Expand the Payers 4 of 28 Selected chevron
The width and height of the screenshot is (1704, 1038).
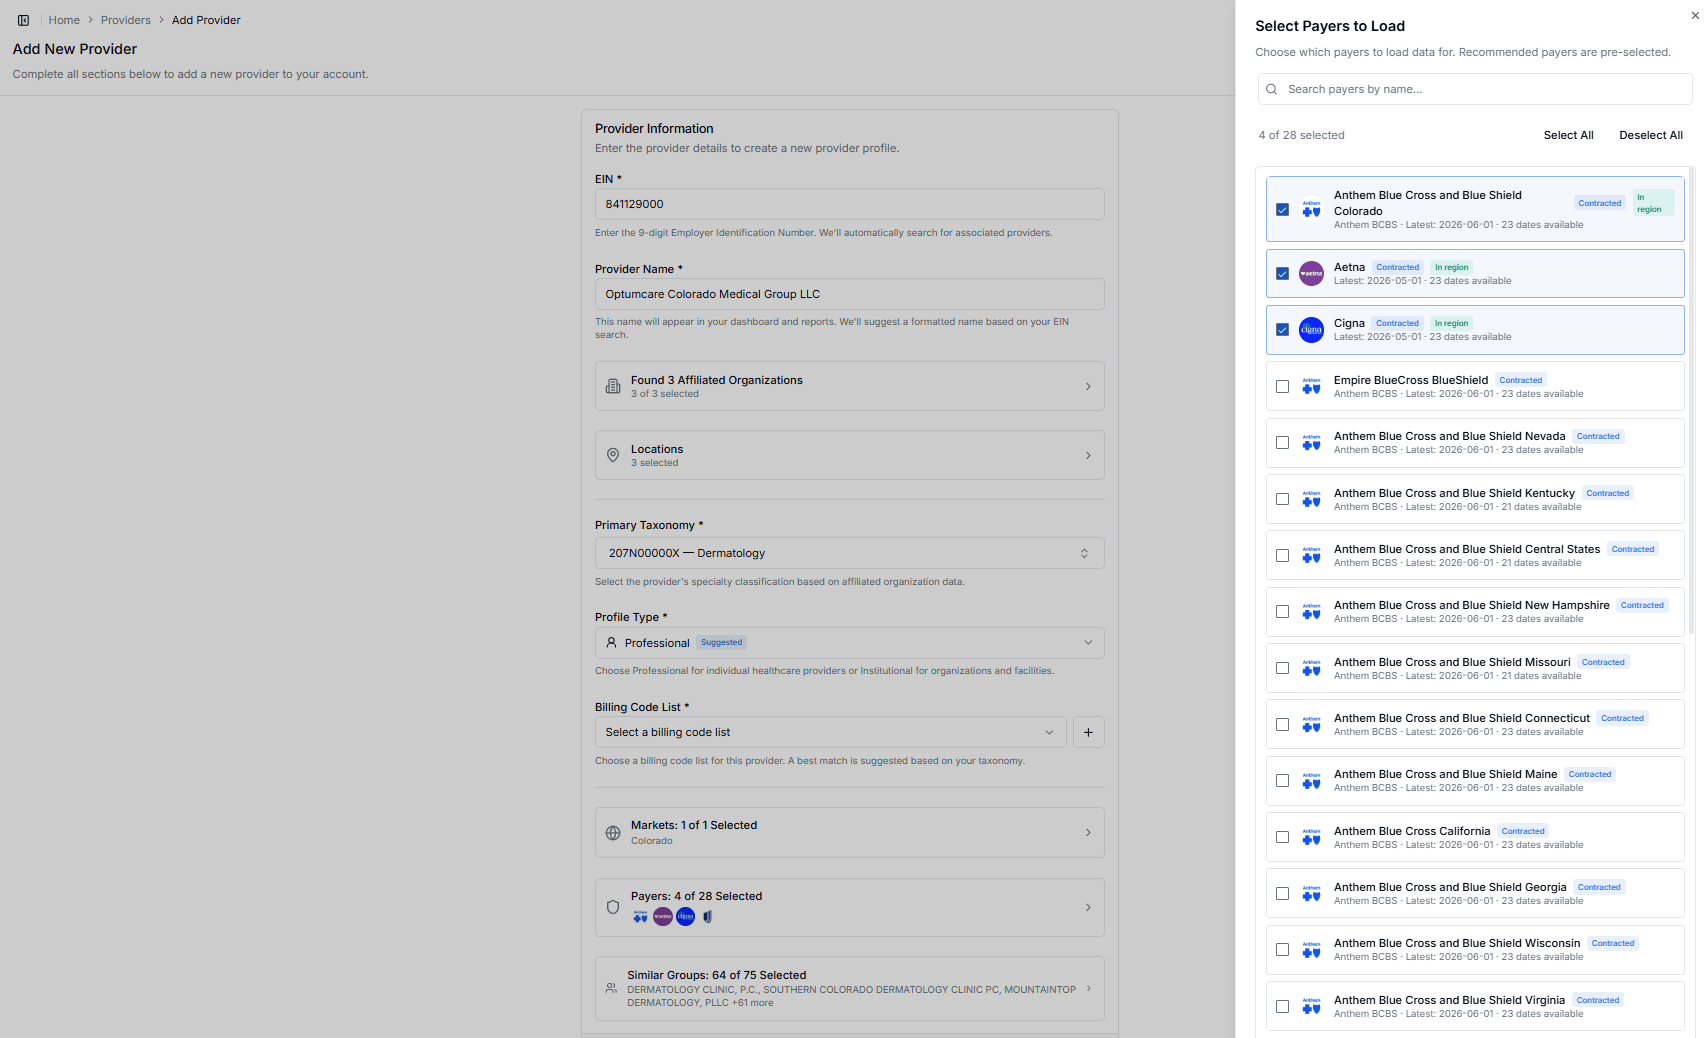1088,907
